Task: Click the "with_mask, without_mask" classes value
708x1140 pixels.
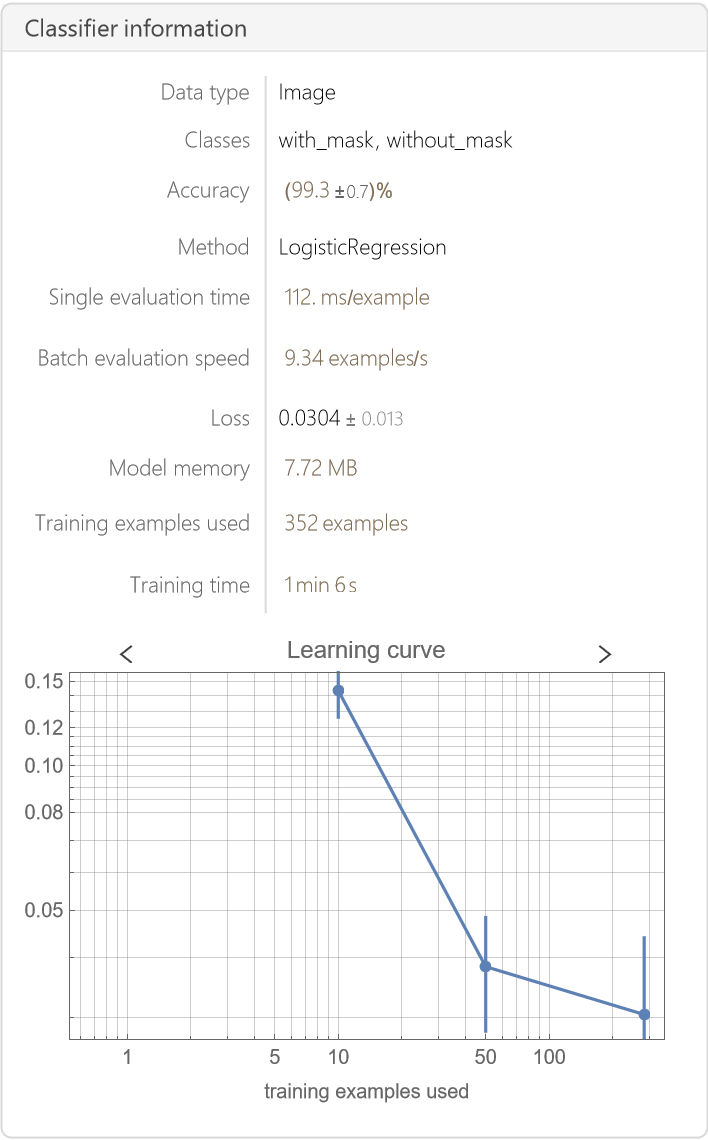Action: (x=395, y=141)
